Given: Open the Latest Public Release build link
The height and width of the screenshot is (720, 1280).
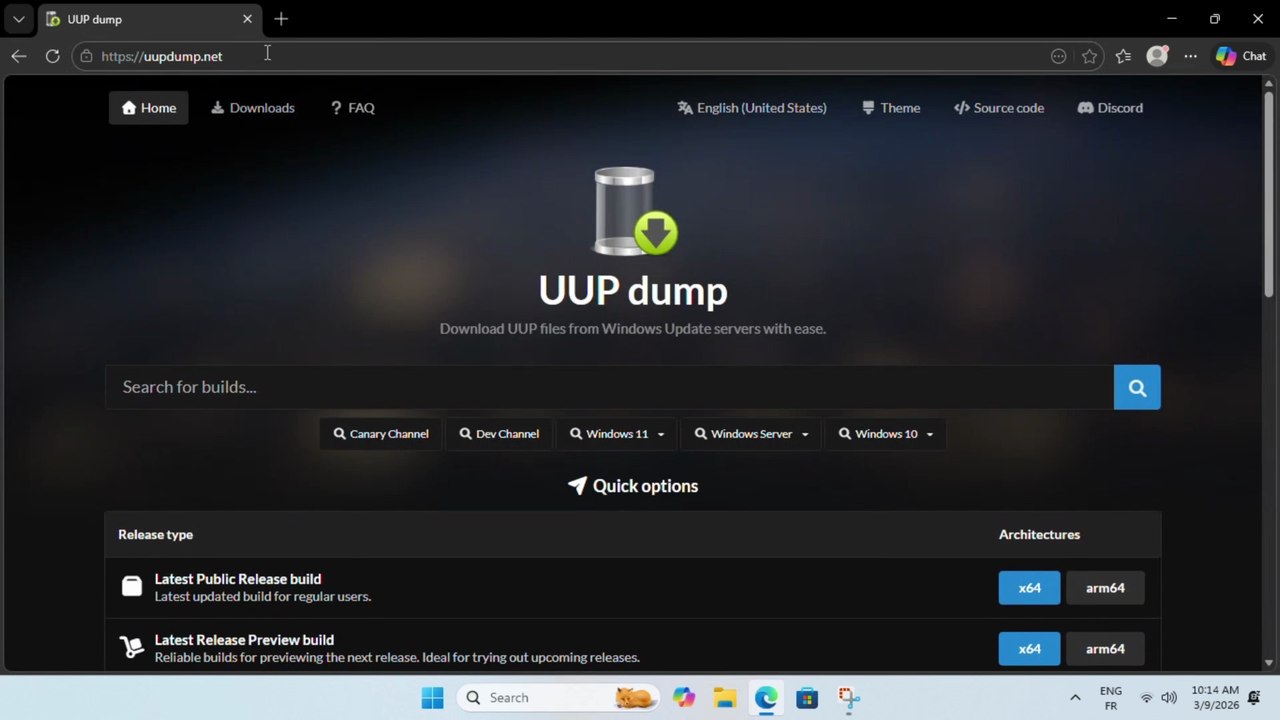Looking at the screenshot, I should pos(238,579).
